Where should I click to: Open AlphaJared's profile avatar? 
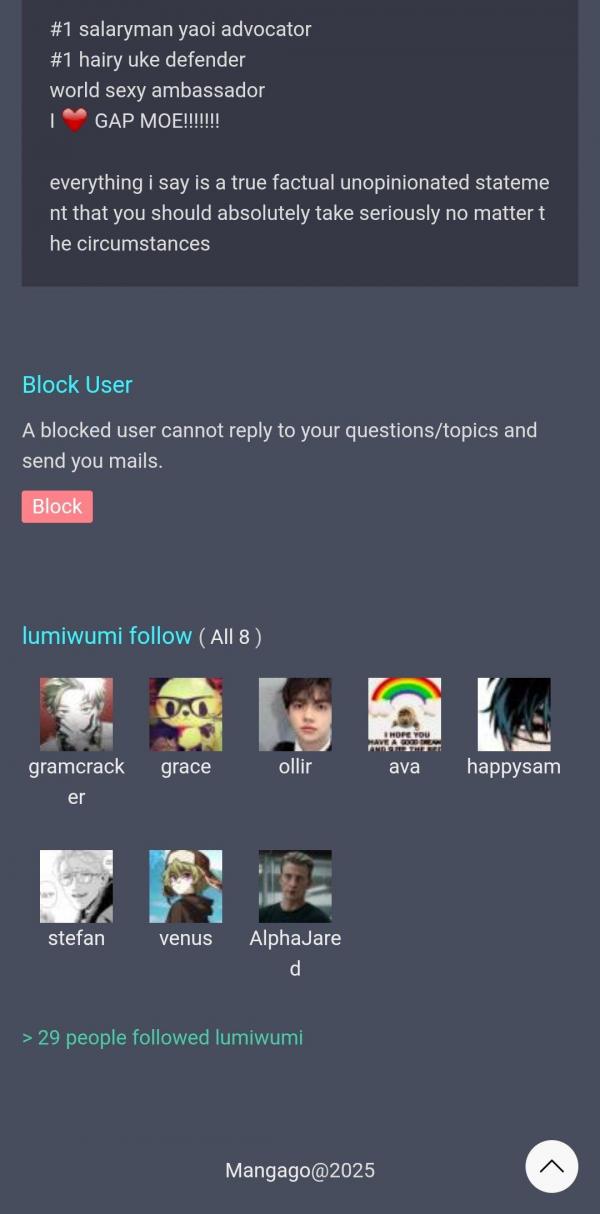[x=295, y=886]
